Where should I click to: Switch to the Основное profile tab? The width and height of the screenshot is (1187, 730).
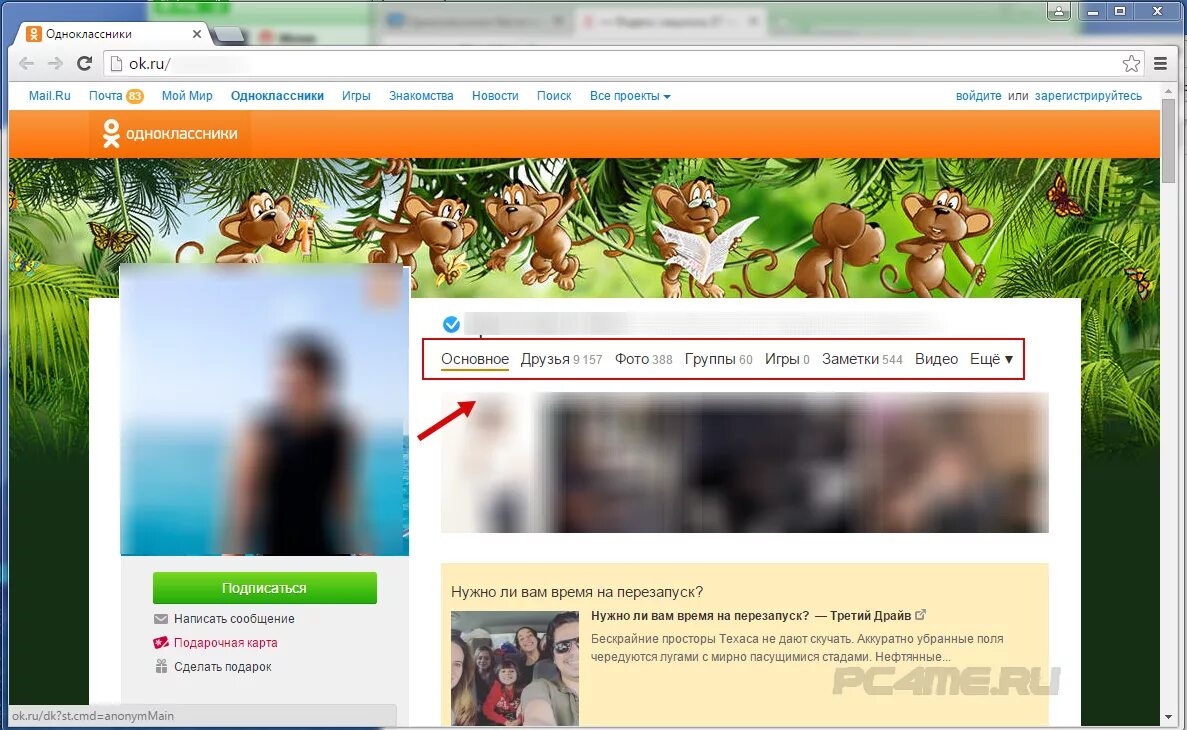475,359
